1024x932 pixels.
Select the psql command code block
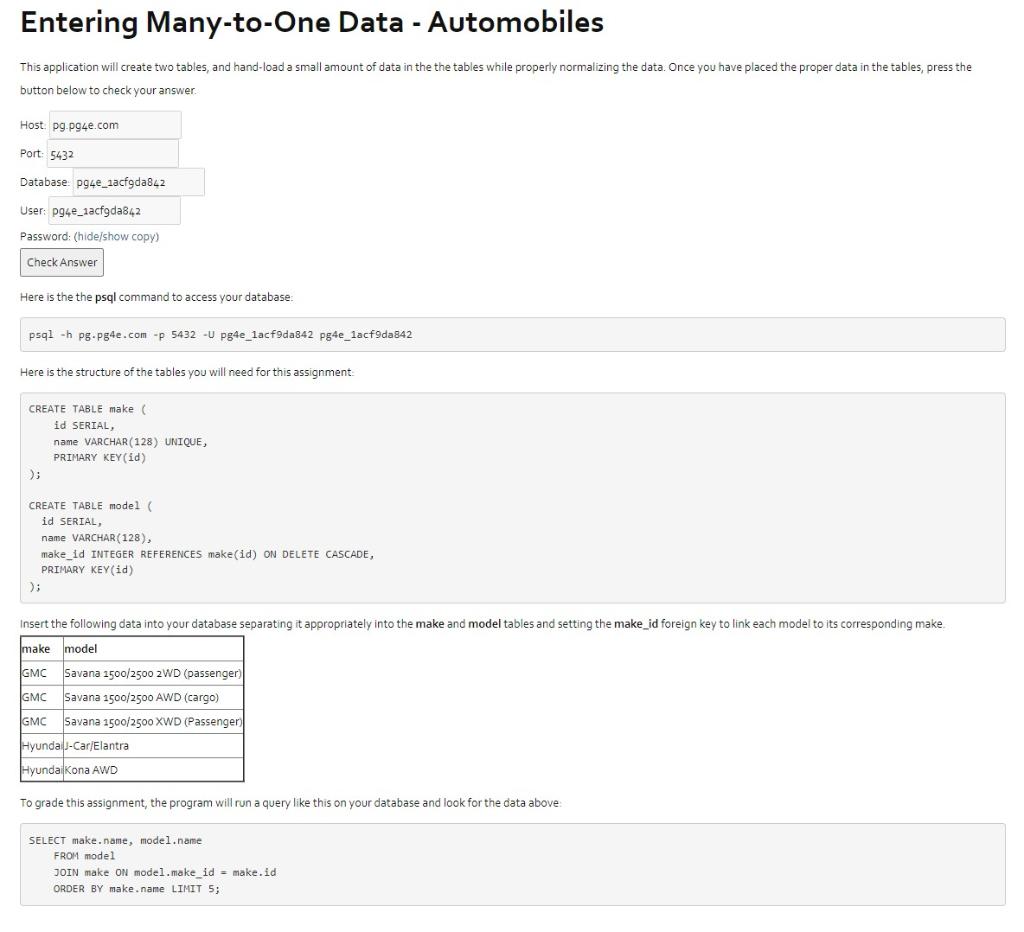[512, 333]
